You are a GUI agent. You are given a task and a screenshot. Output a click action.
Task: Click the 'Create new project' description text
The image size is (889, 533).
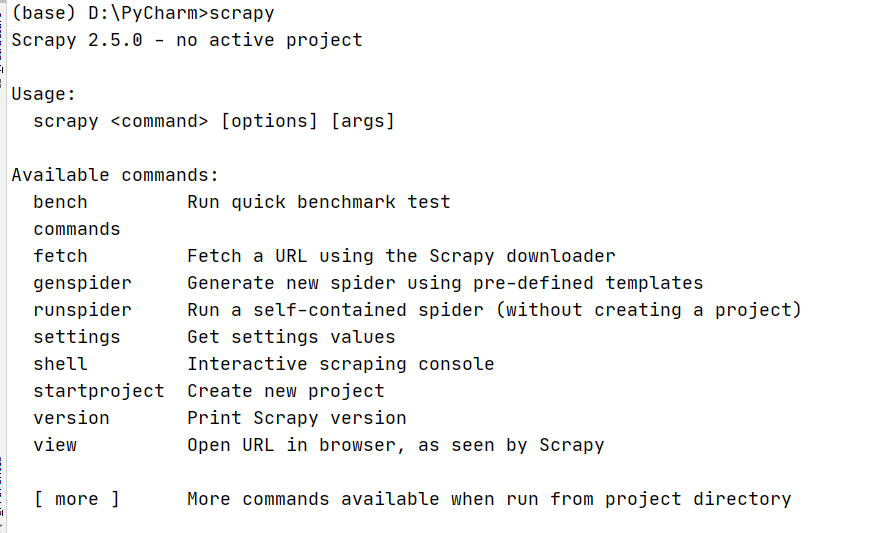(286, 391)
